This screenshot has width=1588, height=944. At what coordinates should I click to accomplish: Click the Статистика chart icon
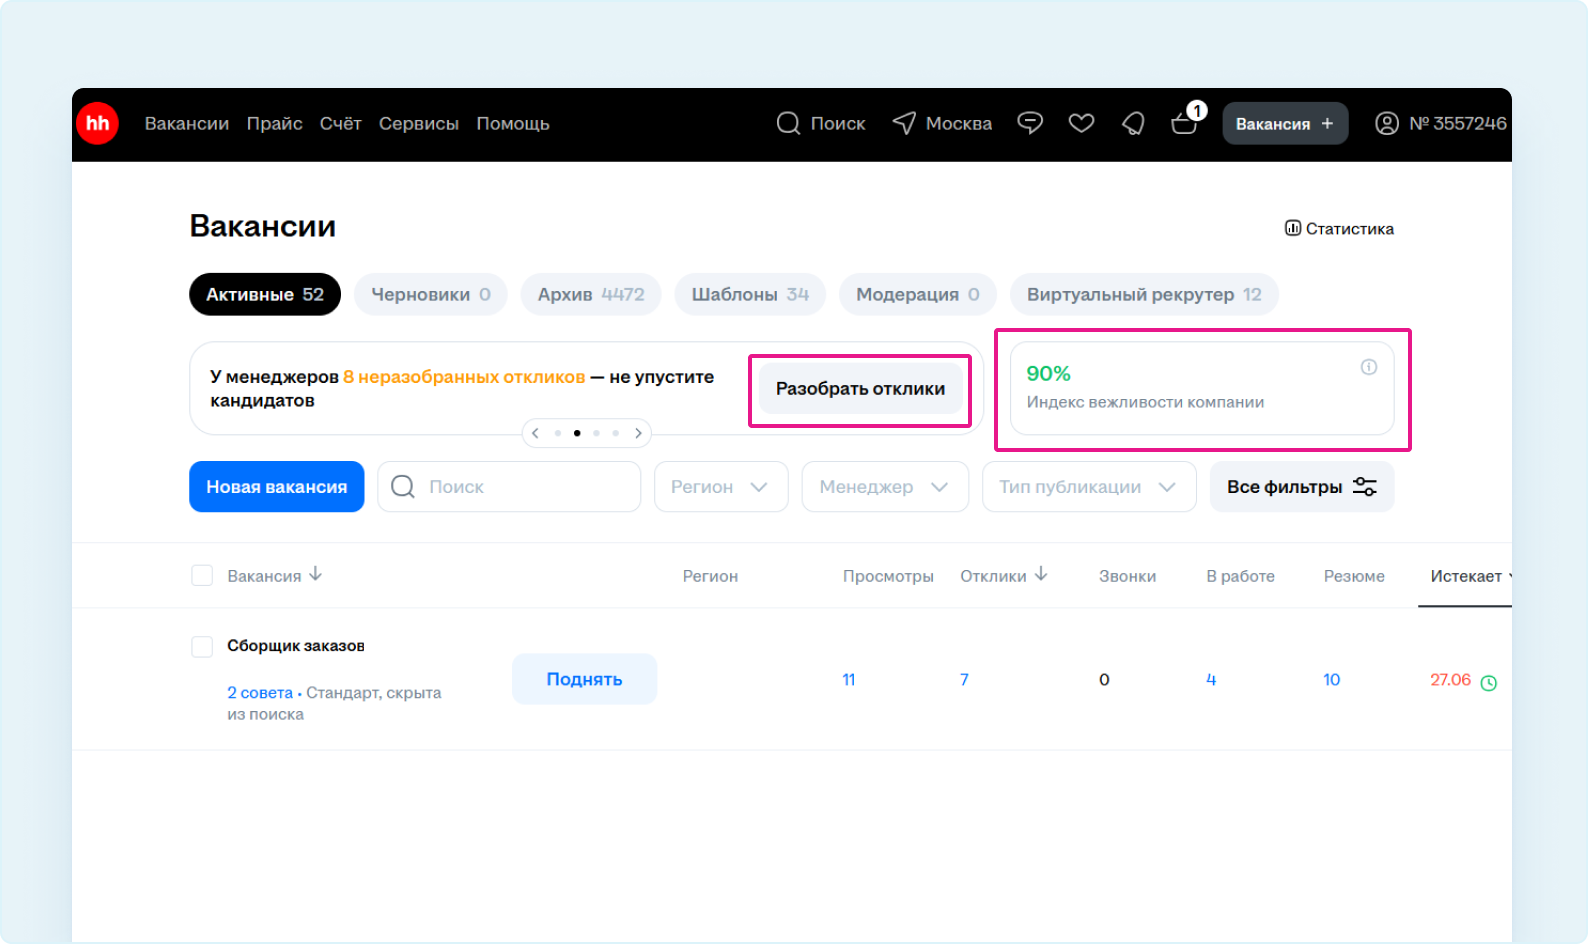pyautogui.click(x=1292, y=228)
